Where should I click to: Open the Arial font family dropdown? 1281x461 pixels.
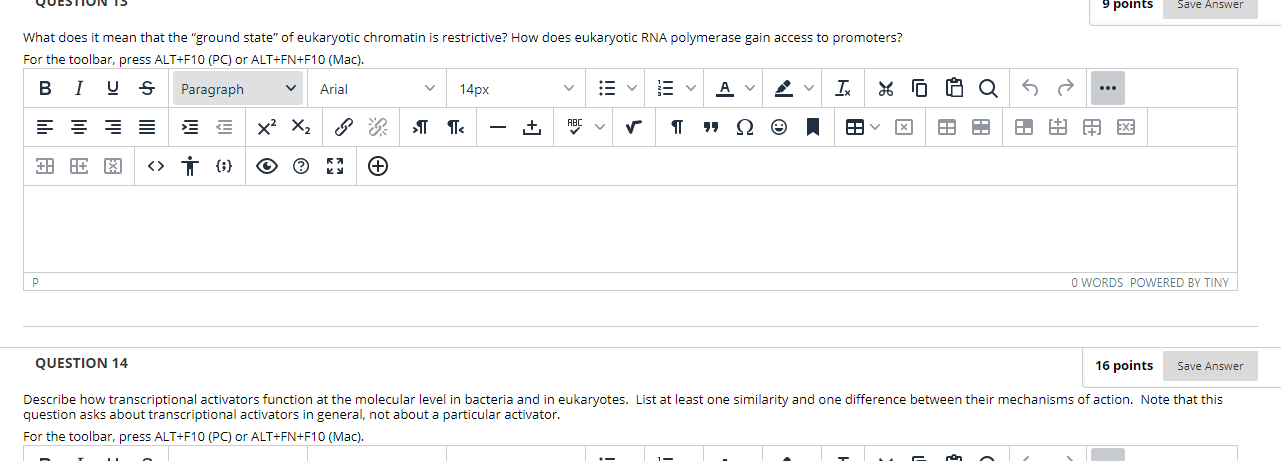click(x=377, y=89)
